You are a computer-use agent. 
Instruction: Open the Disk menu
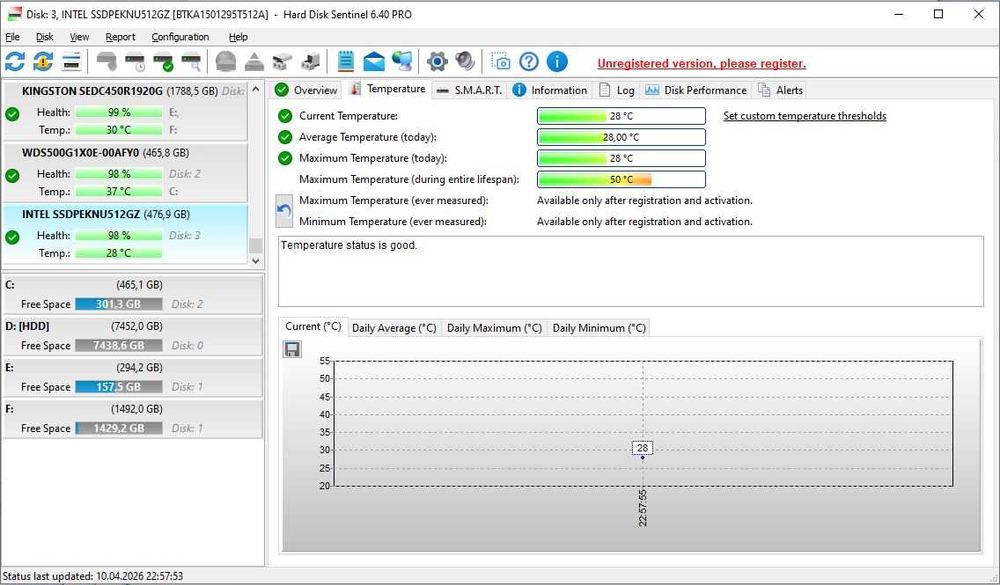pos(45,37)
